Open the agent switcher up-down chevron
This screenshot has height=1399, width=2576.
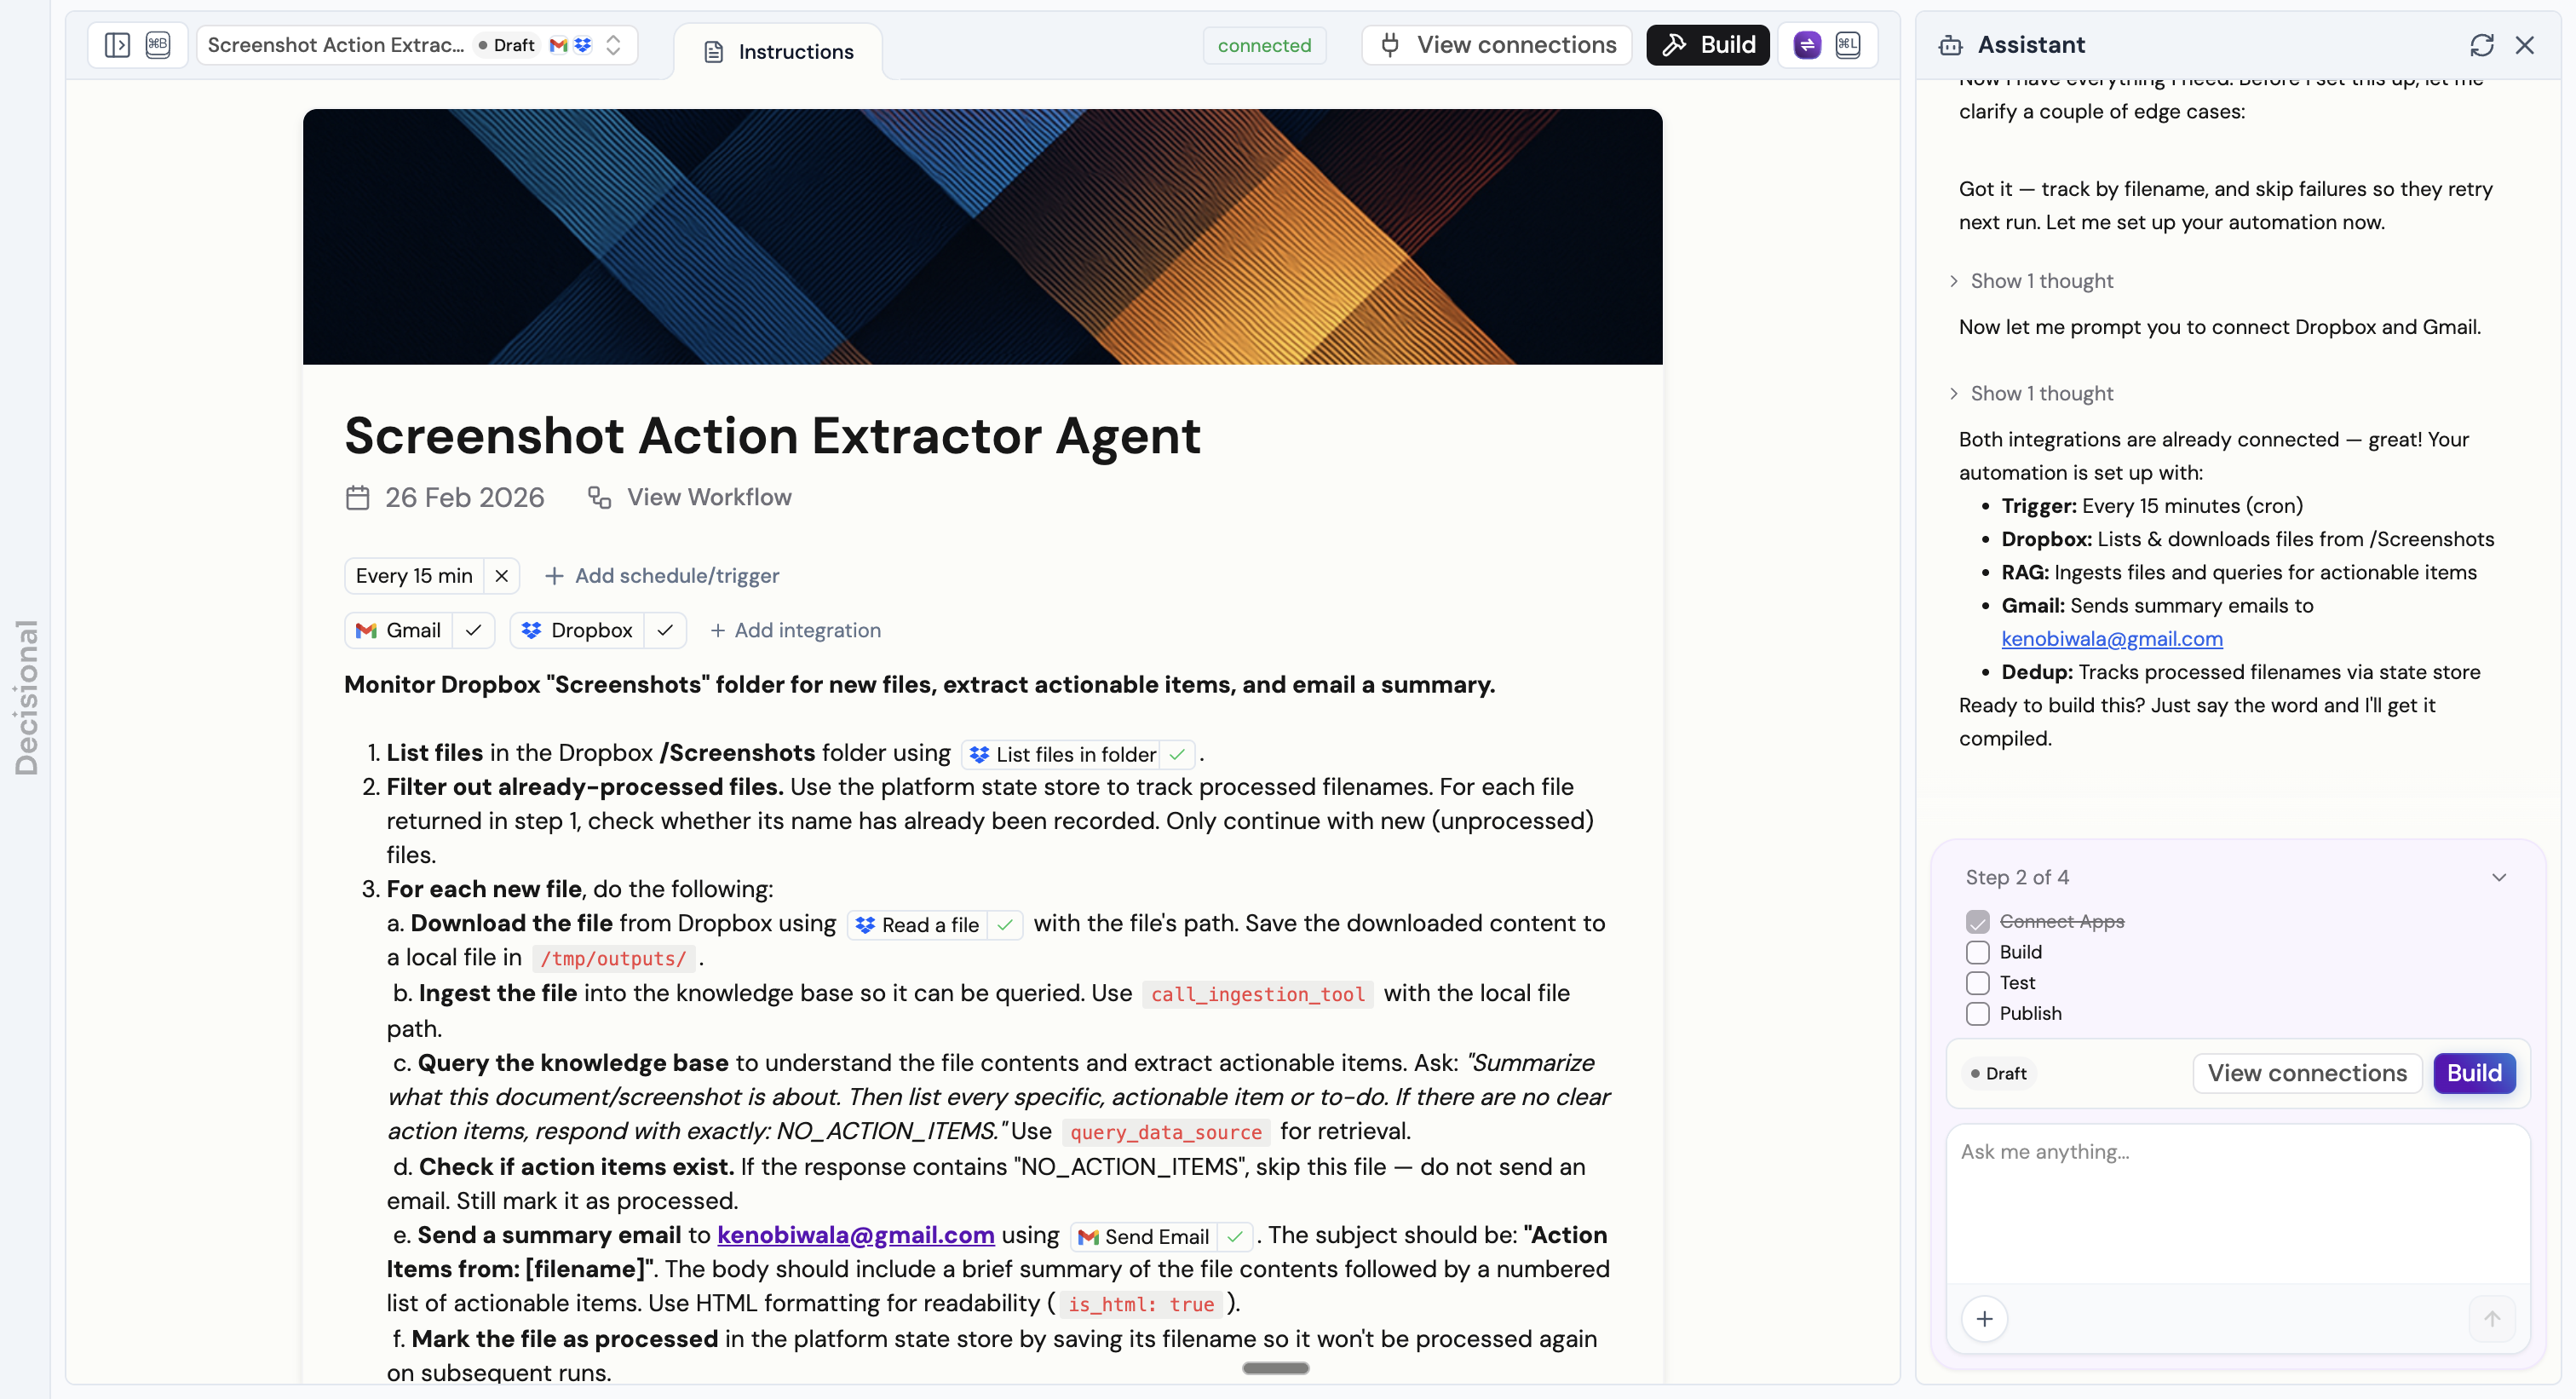614,45
